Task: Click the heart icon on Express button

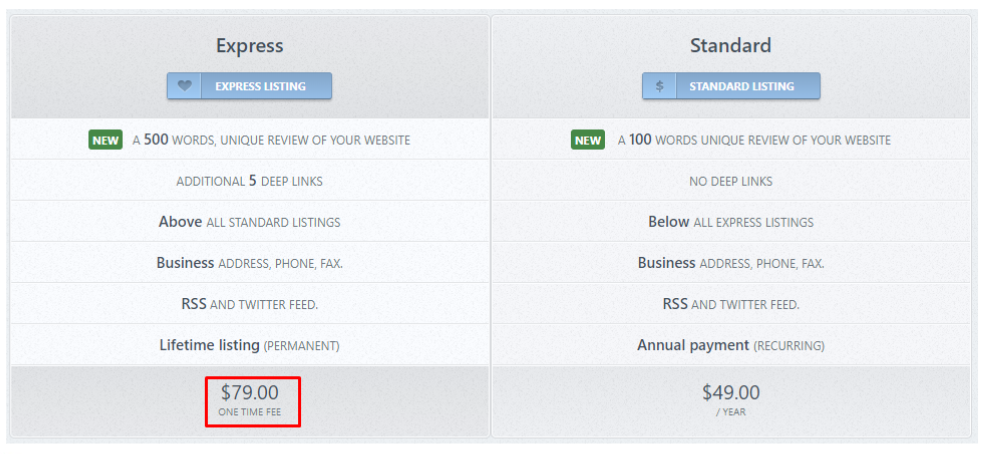Action: pyautogui.click(x=184, y=86)
